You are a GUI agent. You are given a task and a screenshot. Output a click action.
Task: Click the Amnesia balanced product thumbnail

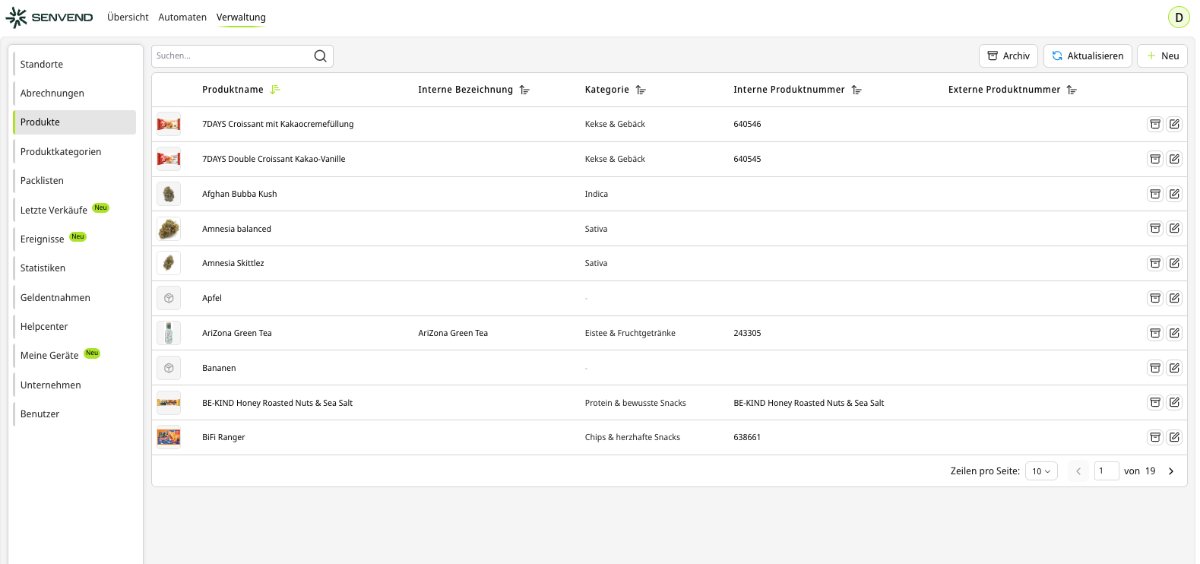click(x=168, y=228)
